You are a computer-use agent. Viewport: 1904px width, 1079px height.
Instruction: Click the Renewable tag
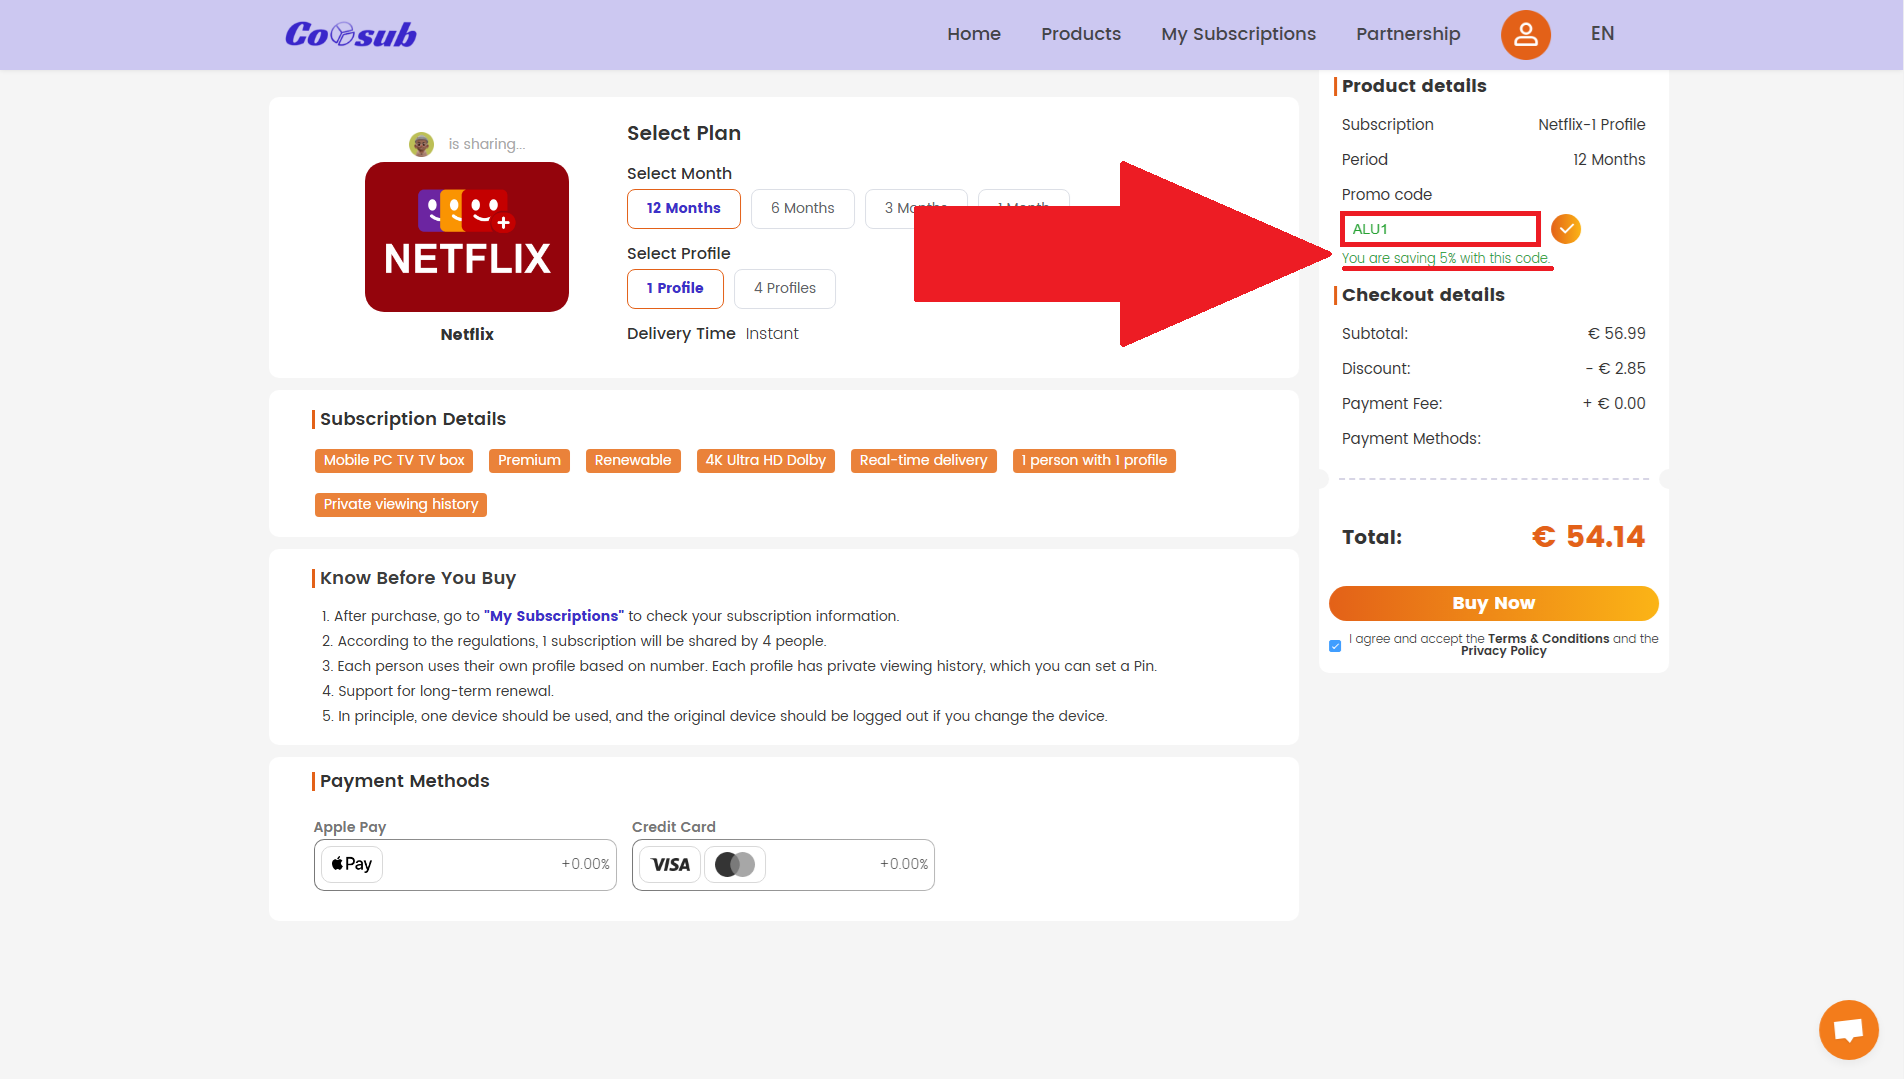tap(633, 461)
